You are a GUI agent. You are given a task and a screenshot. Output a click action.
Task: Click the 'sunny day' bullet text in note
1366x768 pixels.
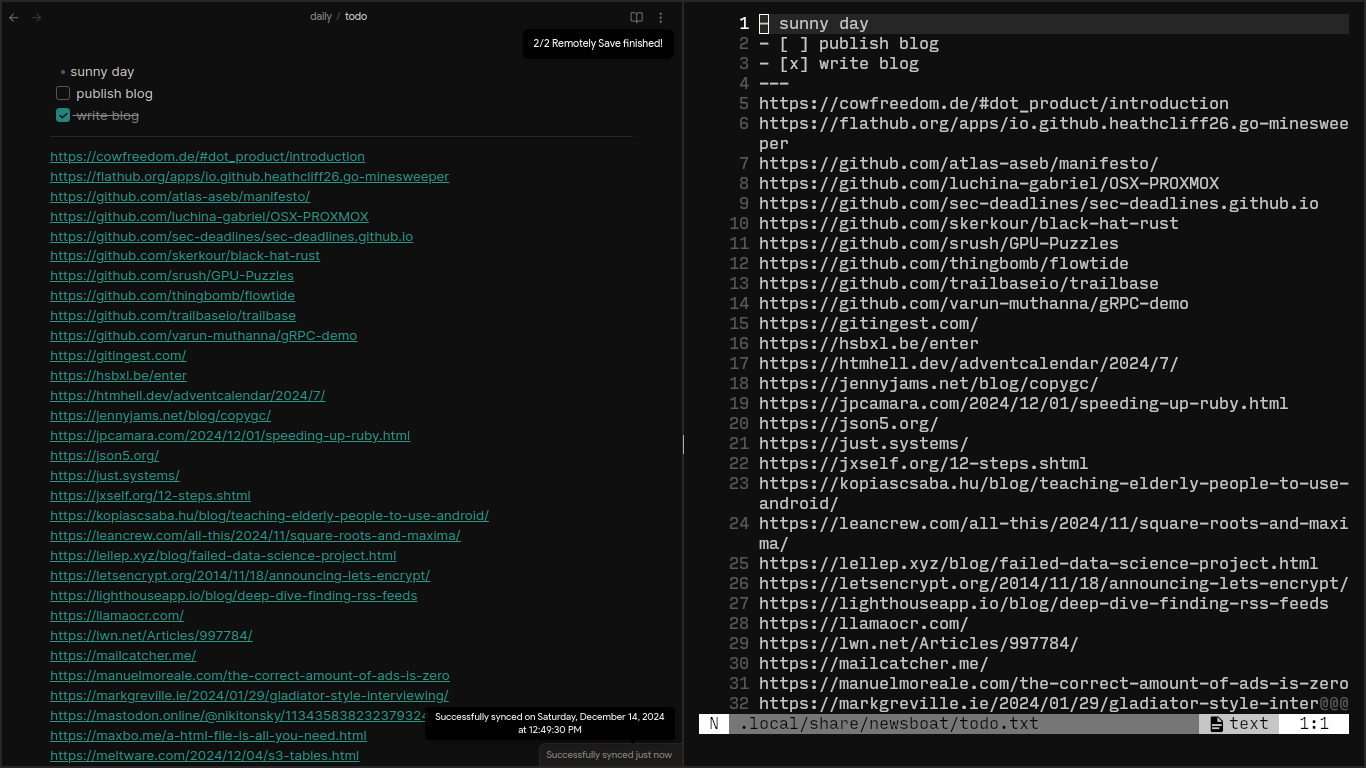pos(102,72)
